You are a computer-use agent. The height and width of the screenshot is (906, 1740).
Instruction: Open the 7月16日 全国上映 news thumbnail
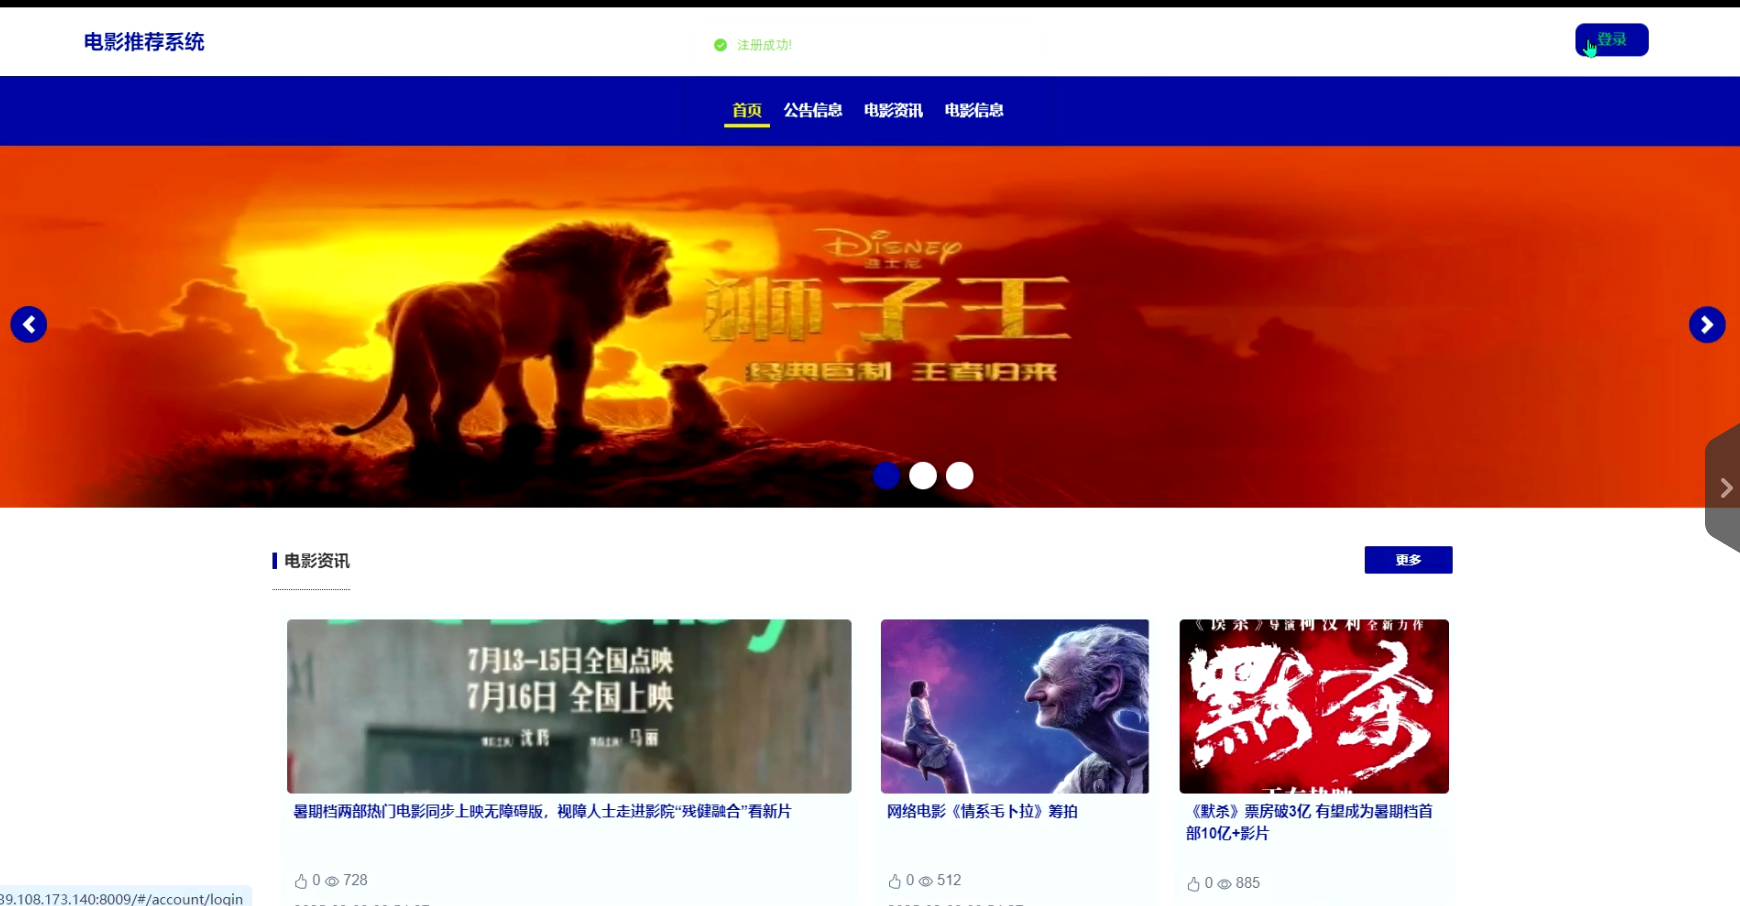(569, 706)
